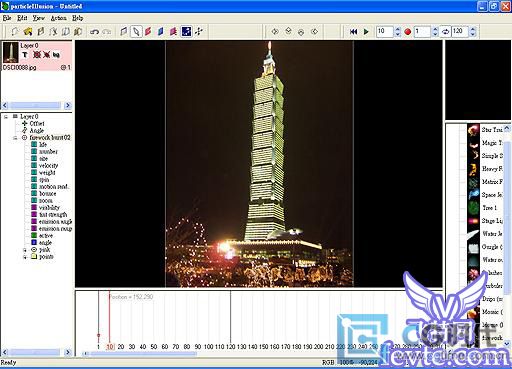Select the velocity property
The width and height of the screenshot is (512, 369).
pyautogui.click(x=49, y=166)
